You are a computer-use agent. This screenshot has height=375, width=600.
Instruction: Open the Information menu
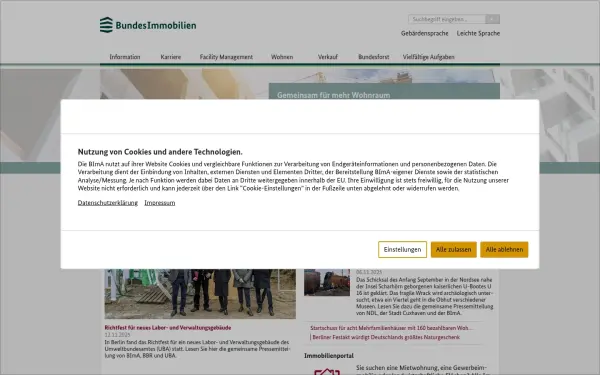(125, 57)
